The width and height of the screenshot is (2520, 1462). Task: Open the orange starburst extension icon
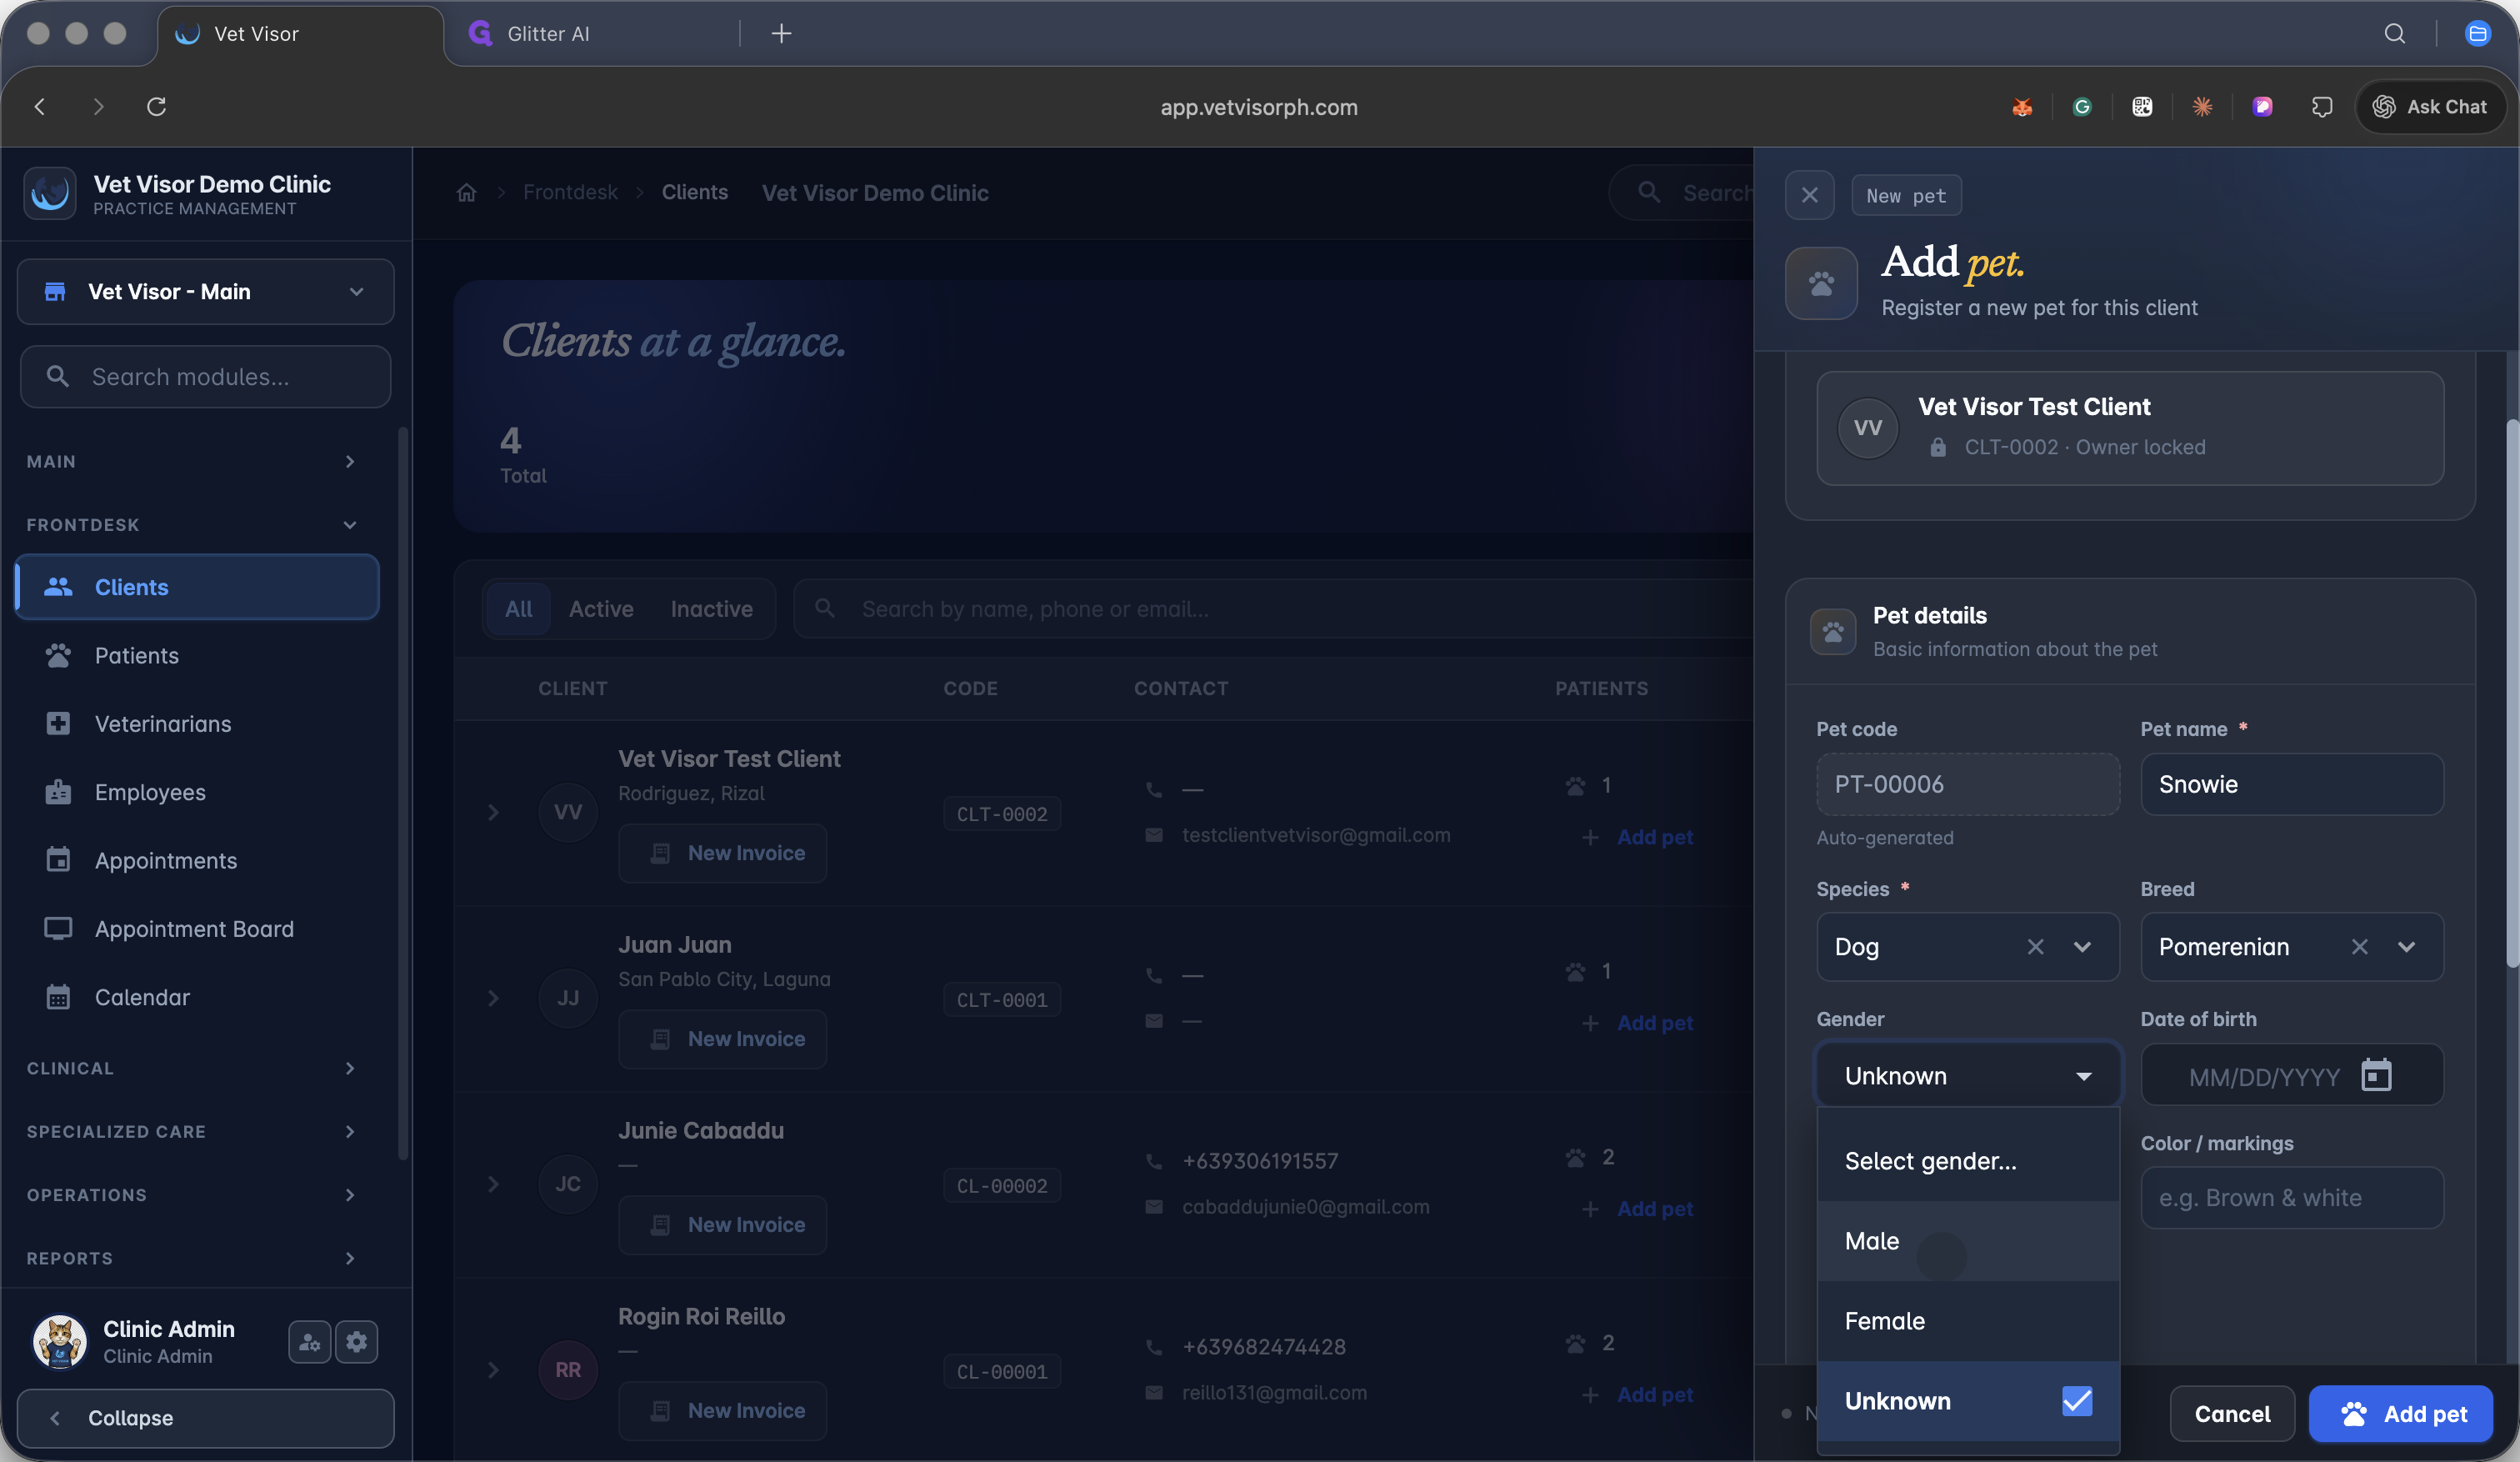click(x=2202, y=106)
